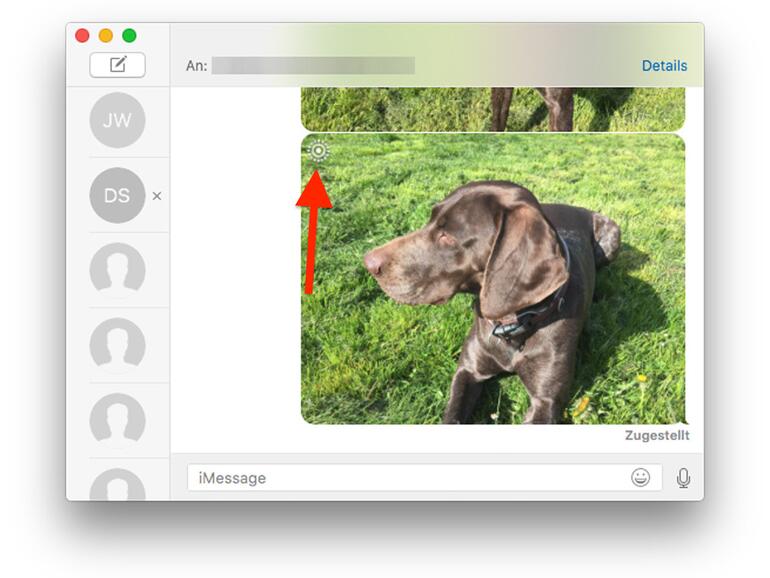The image size is (770, 578).
Task: Open the second unnamed contact below DS
Action: tap(117, 344)
